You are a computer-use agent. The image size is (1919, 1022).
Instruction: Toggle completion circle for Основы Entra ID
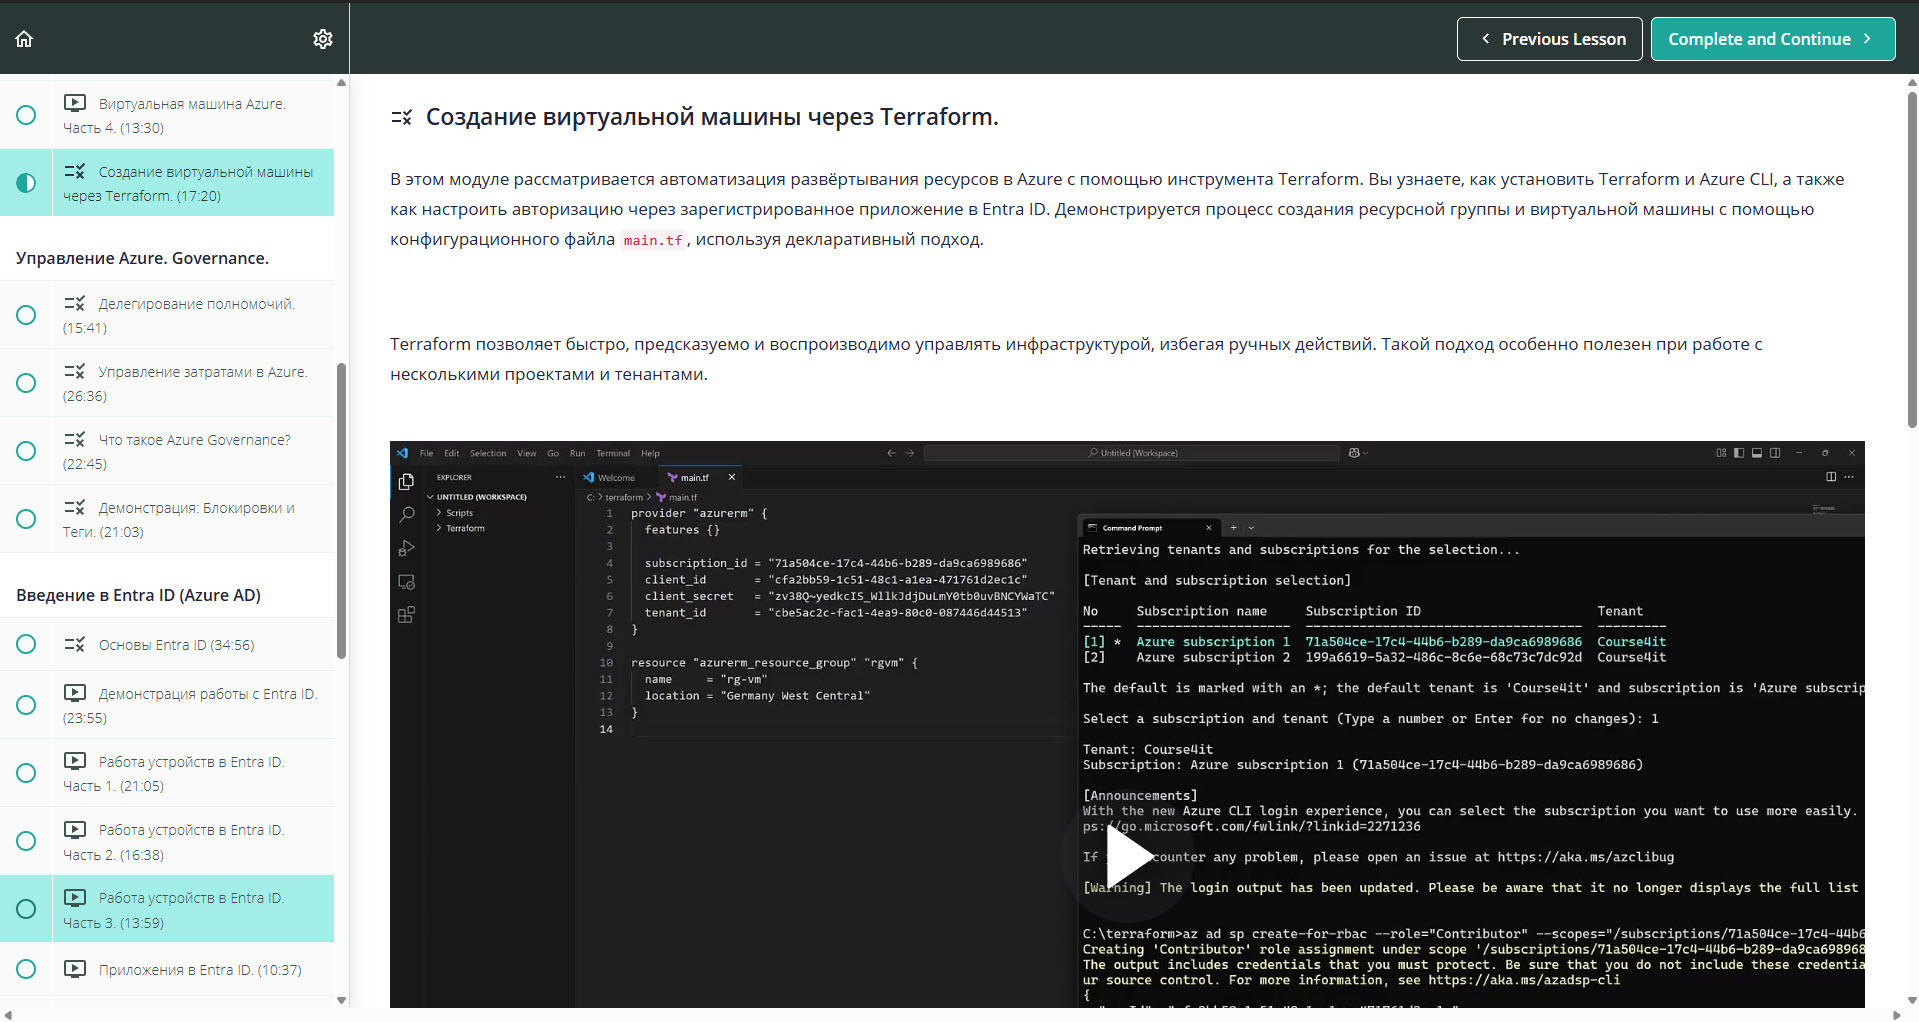tap(26, 644)
